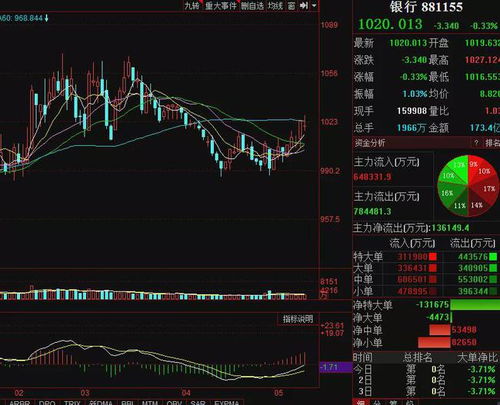Switch to the SAR indicator tab
The height and width of the screenshot is (405, 500).
click(x=197, y=402)
